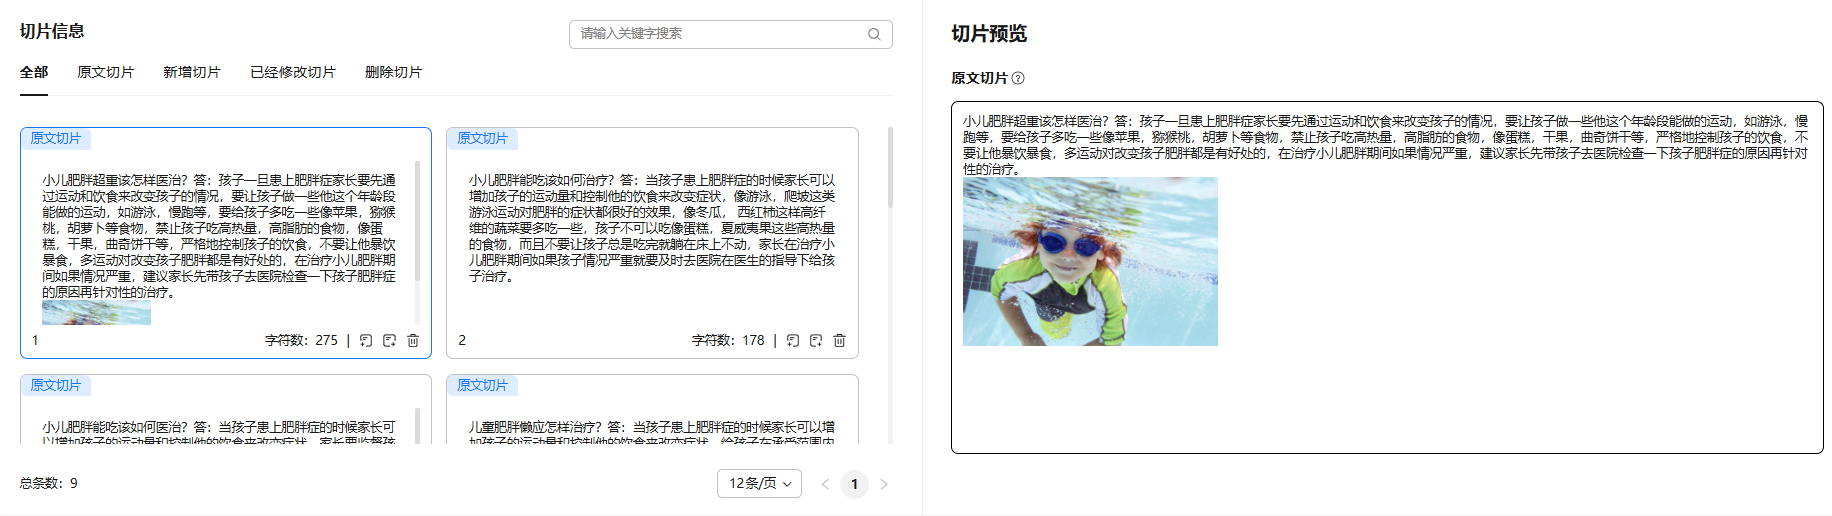Screen dimensions: 1832x516
Task: Switch to the 全部 tab
Action: [34, 72]
